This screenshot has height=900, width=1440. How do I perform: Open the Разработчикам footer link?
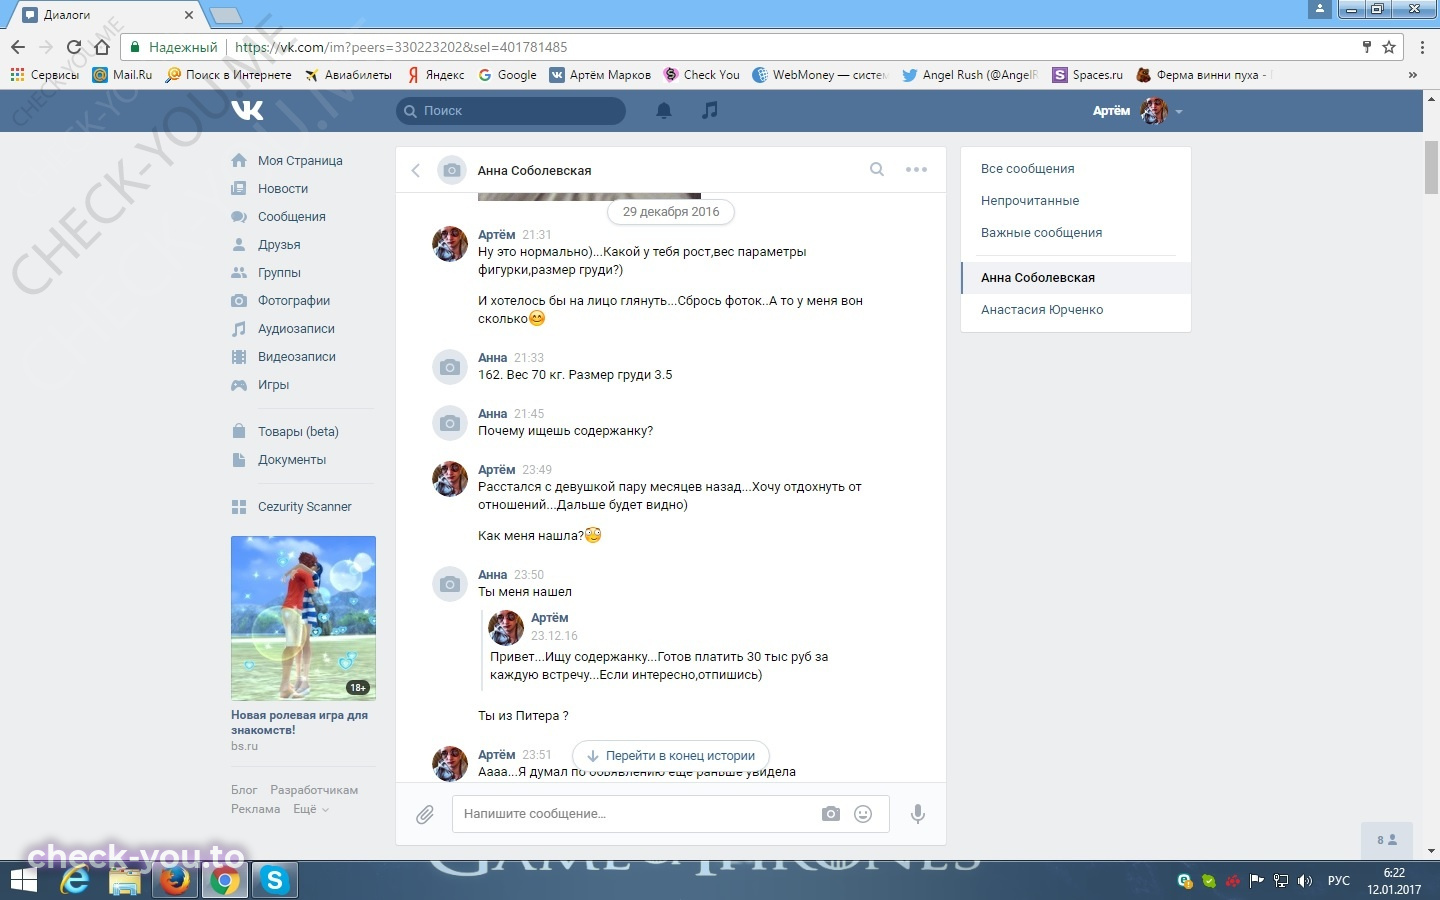314,790
